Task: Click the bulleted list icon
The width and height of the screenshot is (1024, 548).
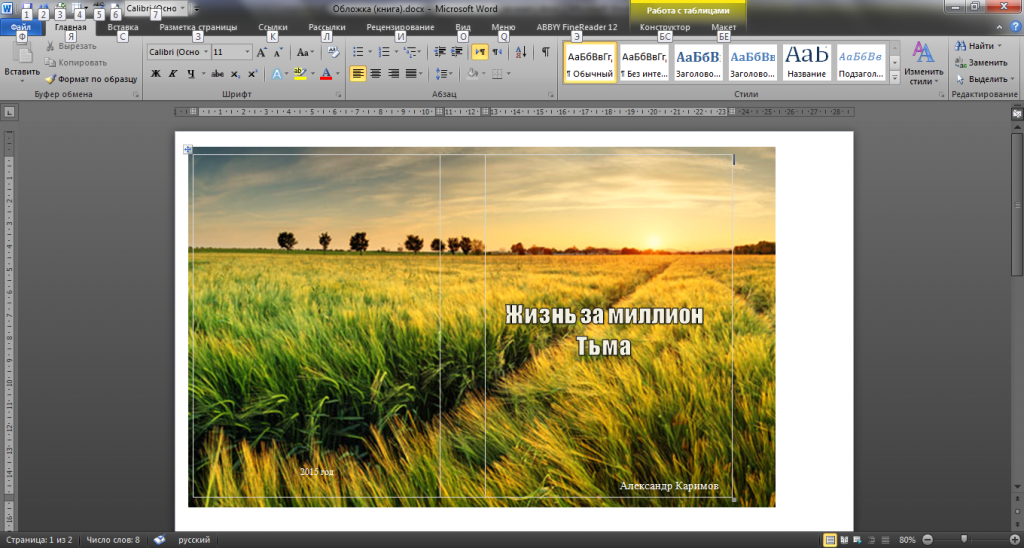Action: (359, 52)
